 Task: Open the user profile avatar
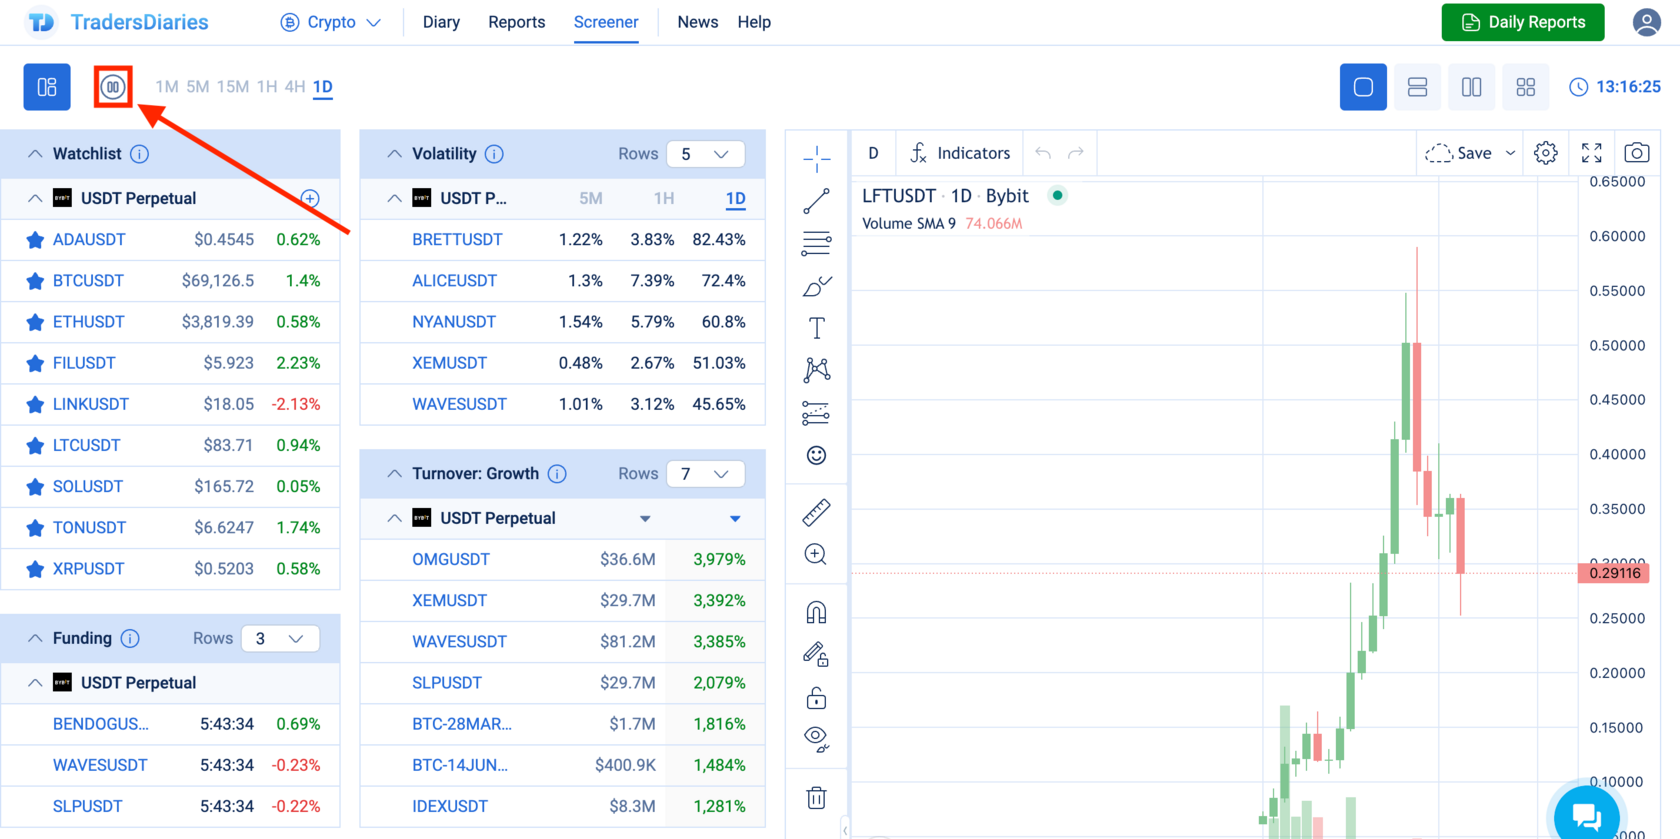click(x=1647, y=22)
